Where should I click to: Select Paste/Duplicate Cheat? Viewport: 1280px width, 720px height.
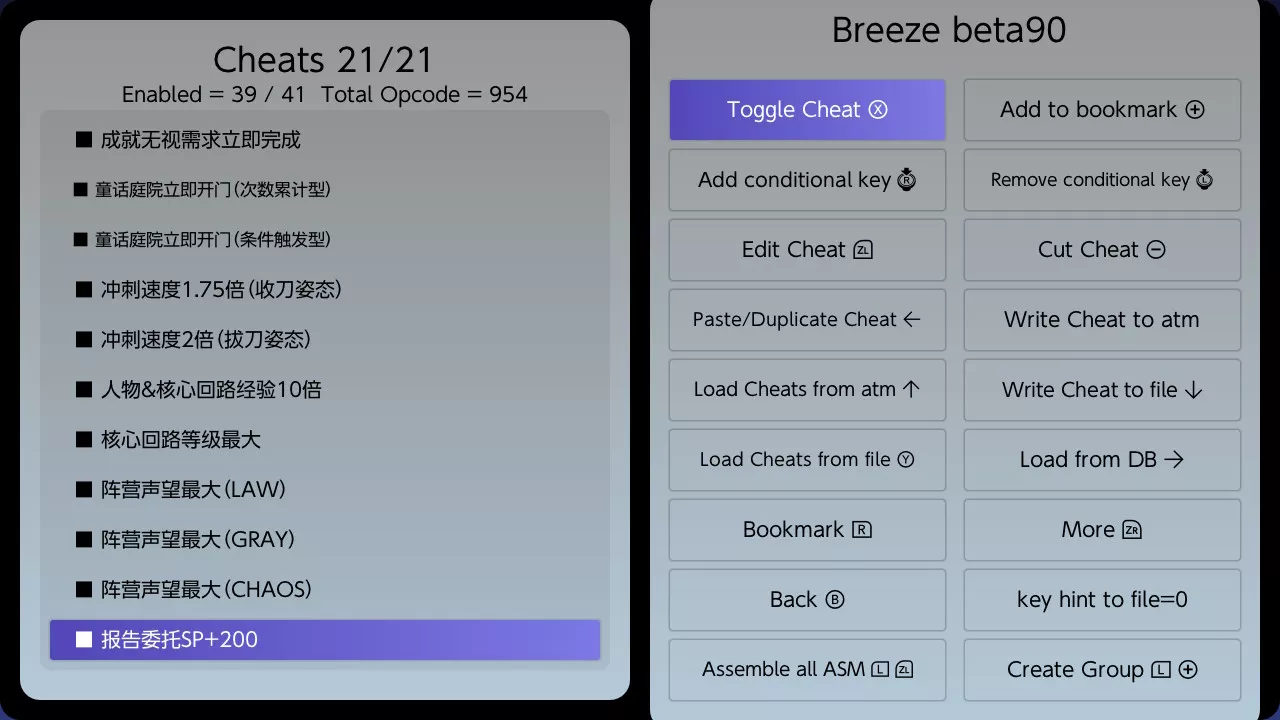coord(807,320)
